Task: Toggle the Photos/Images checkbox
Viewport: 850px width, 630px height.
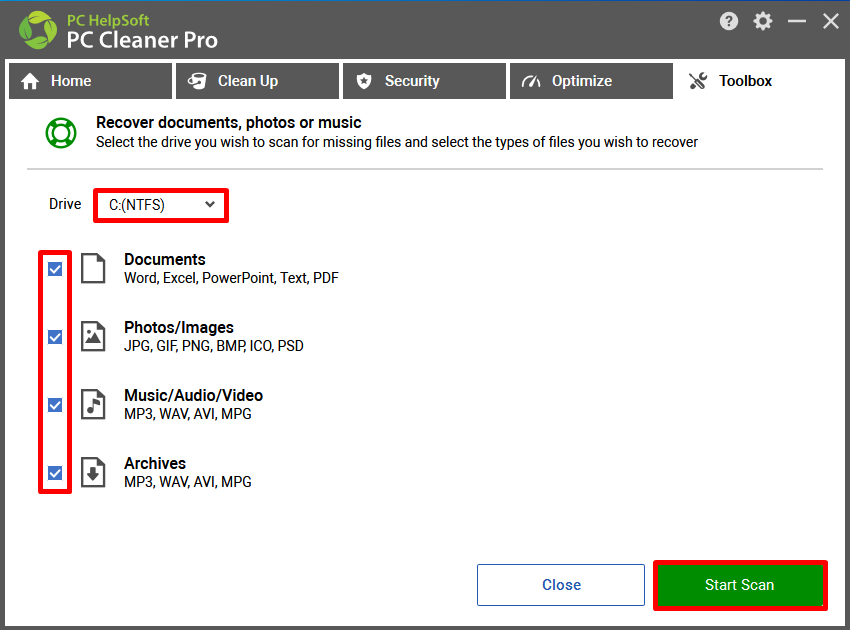Action: pos(55,337)
